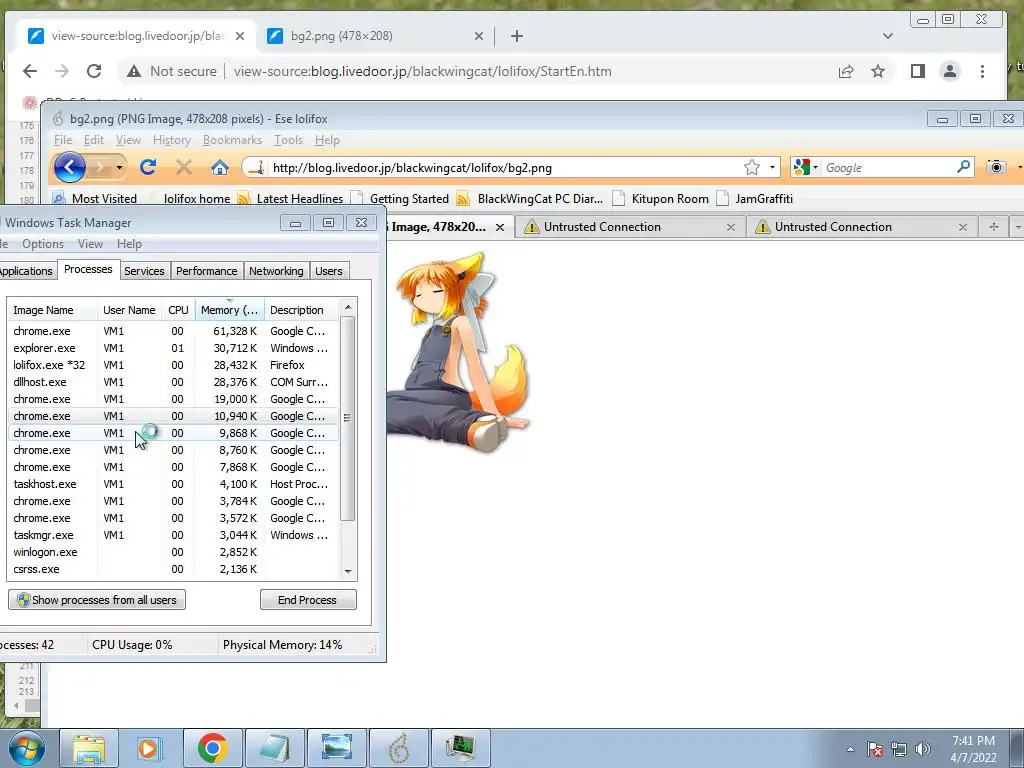Viewport: 1024px width, 768px height.
Task: Click Chrome's reload page icon
Action: tap(94, 71)
